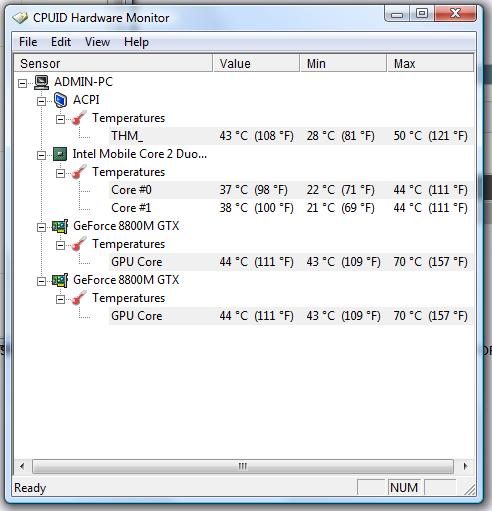
Task: Collapse Temperatures under ACPI
Action: click(x=60, y=119)
